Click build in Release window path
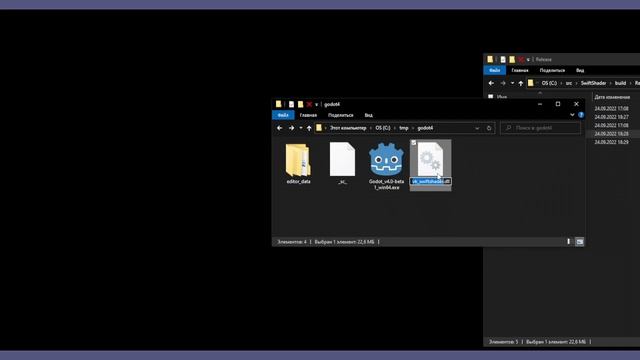Image resolution: width=640 pixels, height=360 pixels. pyautogui.click(x=620, y=83)
